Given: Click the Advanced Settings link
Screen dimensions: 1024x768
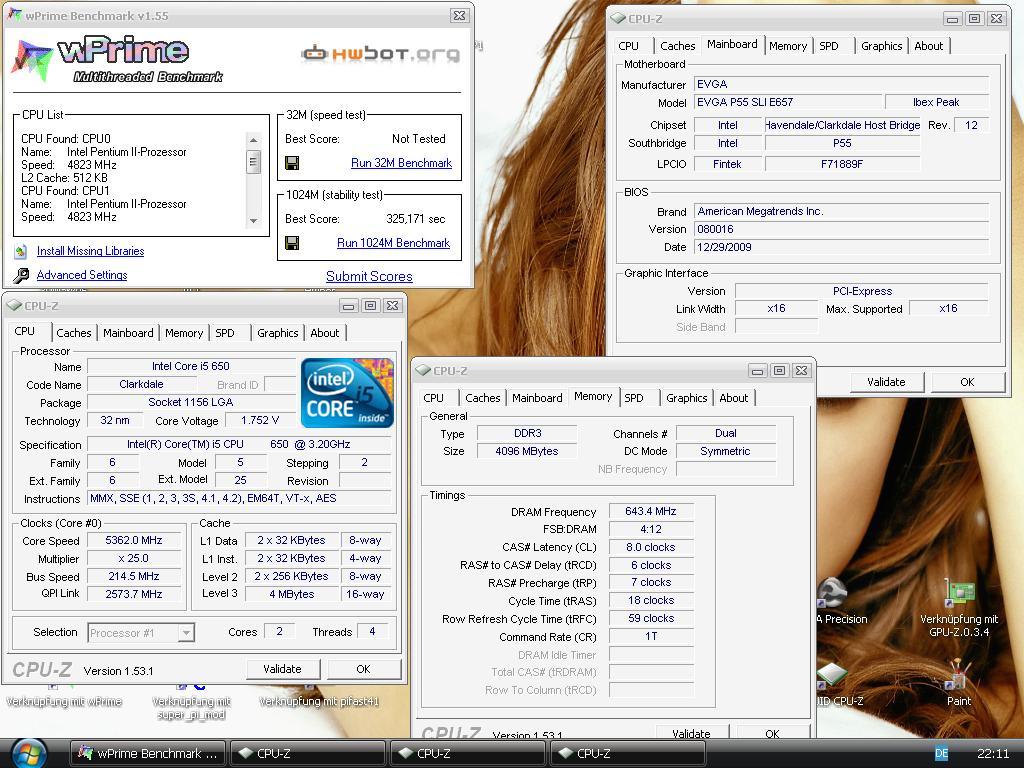Looking at the screenshot, I should point(82,275).
